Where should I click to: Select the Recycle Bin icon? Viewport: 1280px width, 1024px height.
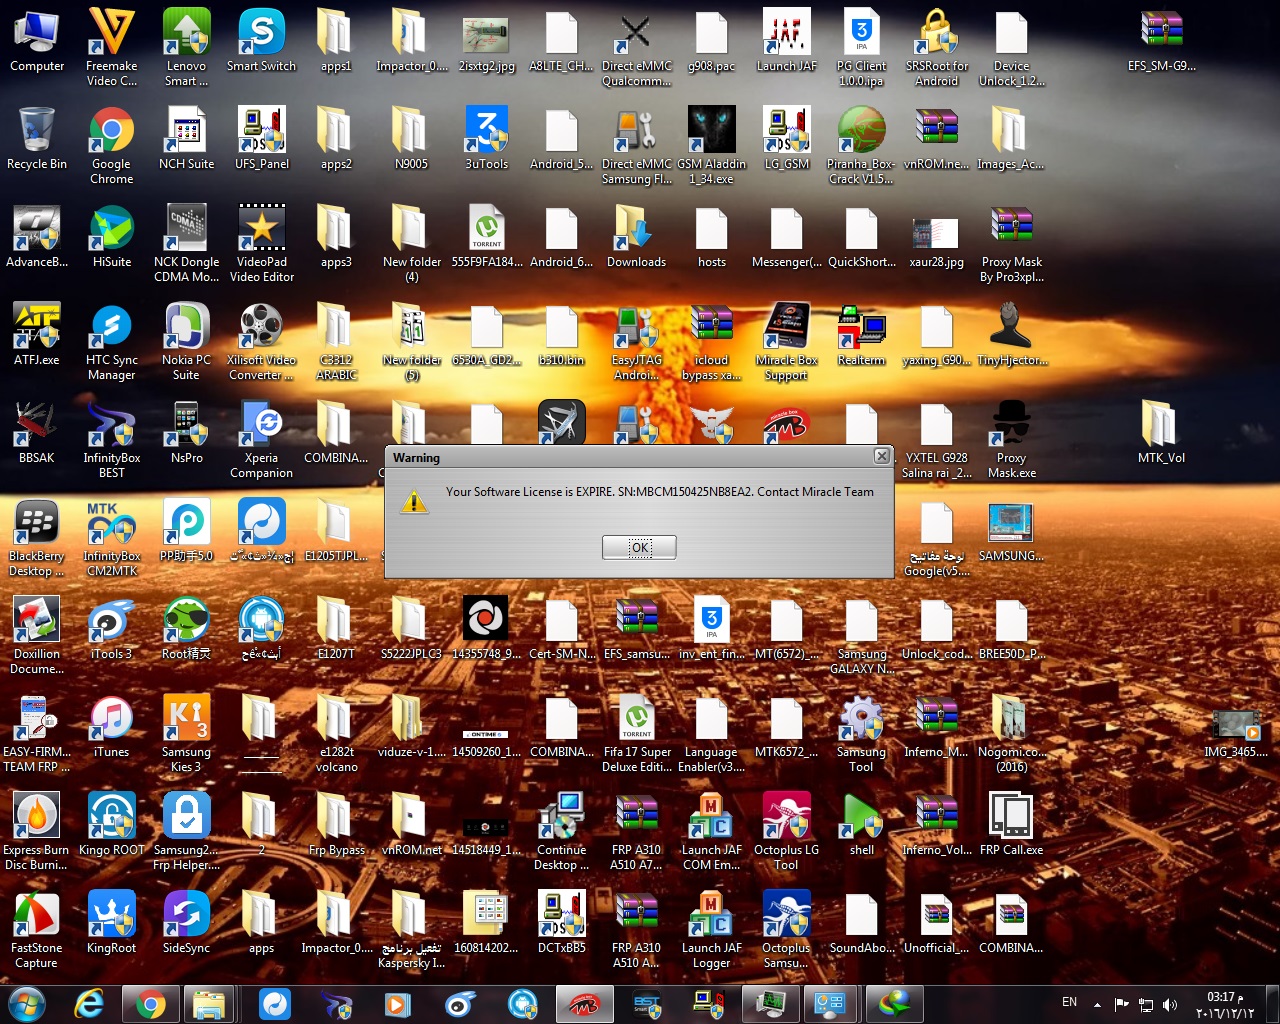[37, 139]
